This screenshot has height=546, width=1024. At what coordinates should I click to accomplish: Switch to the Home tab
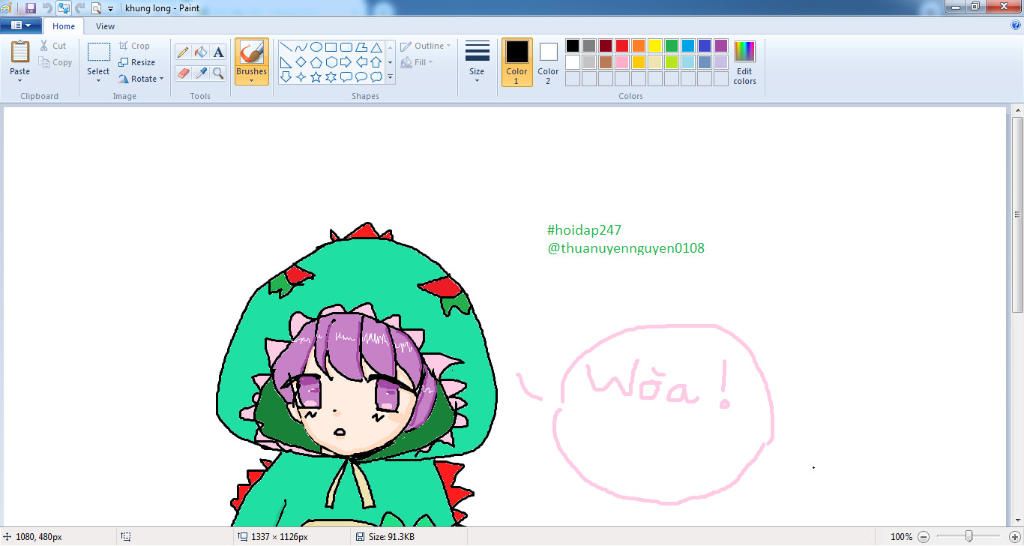point(63,26)
